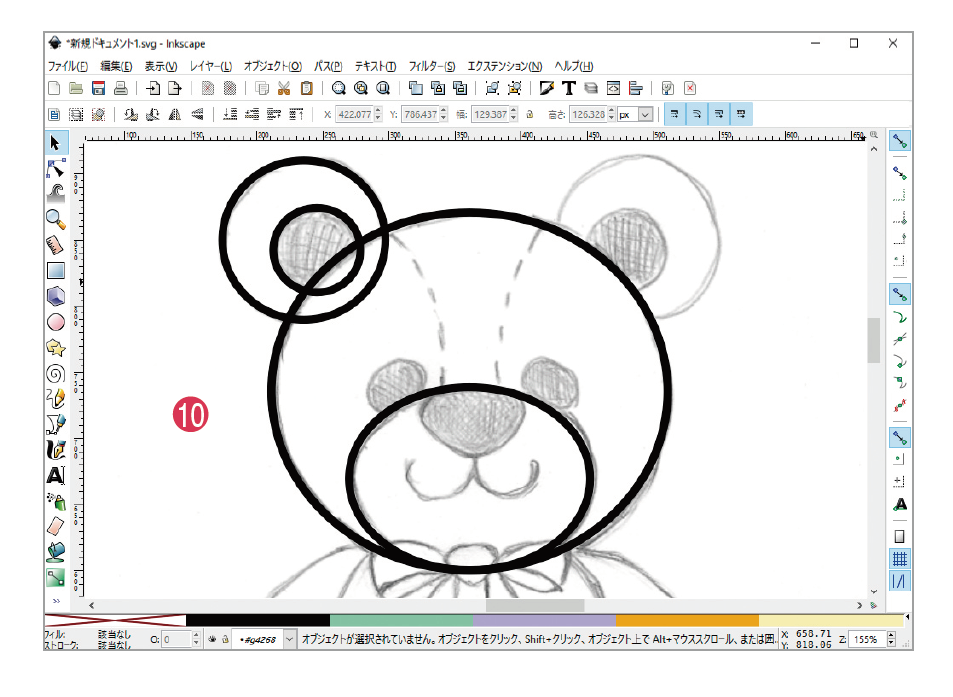Click the Y coordinate stepper arrows
The image size is (953, 697).
click(x=444, y=114)
